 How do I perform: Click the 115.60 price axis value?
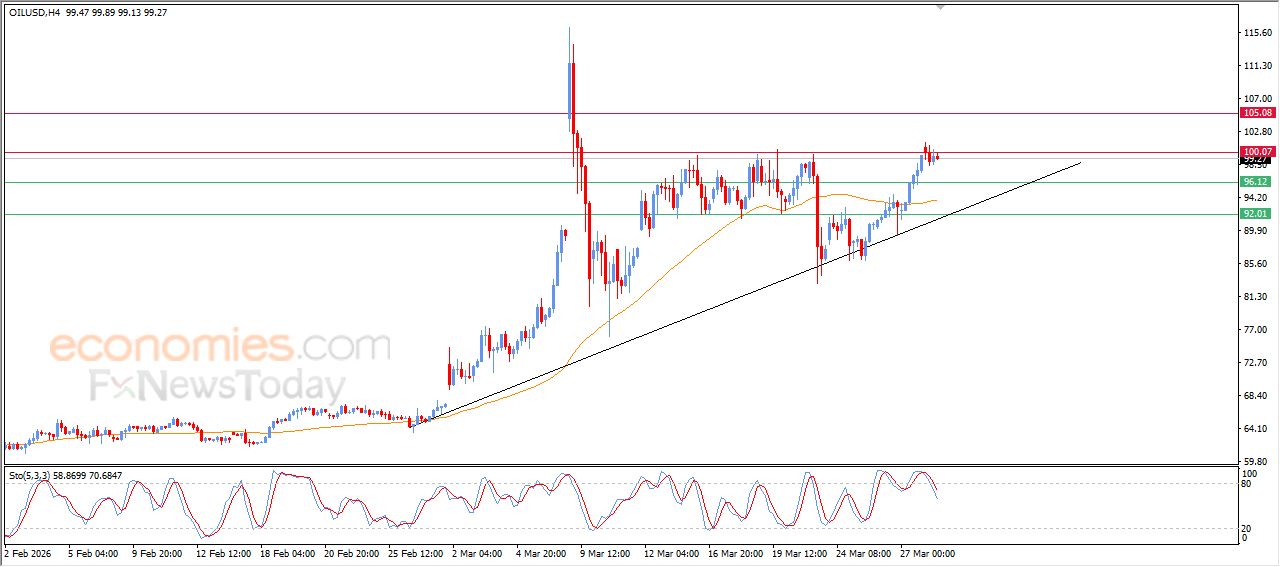coord(1255,33)
